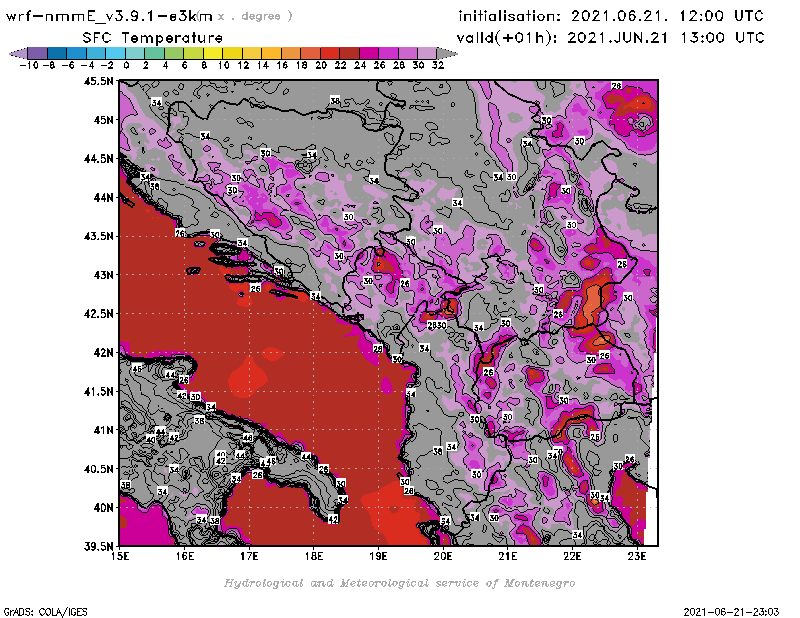
Task: Click the 10 value under the legend
Action: [223, 65]
